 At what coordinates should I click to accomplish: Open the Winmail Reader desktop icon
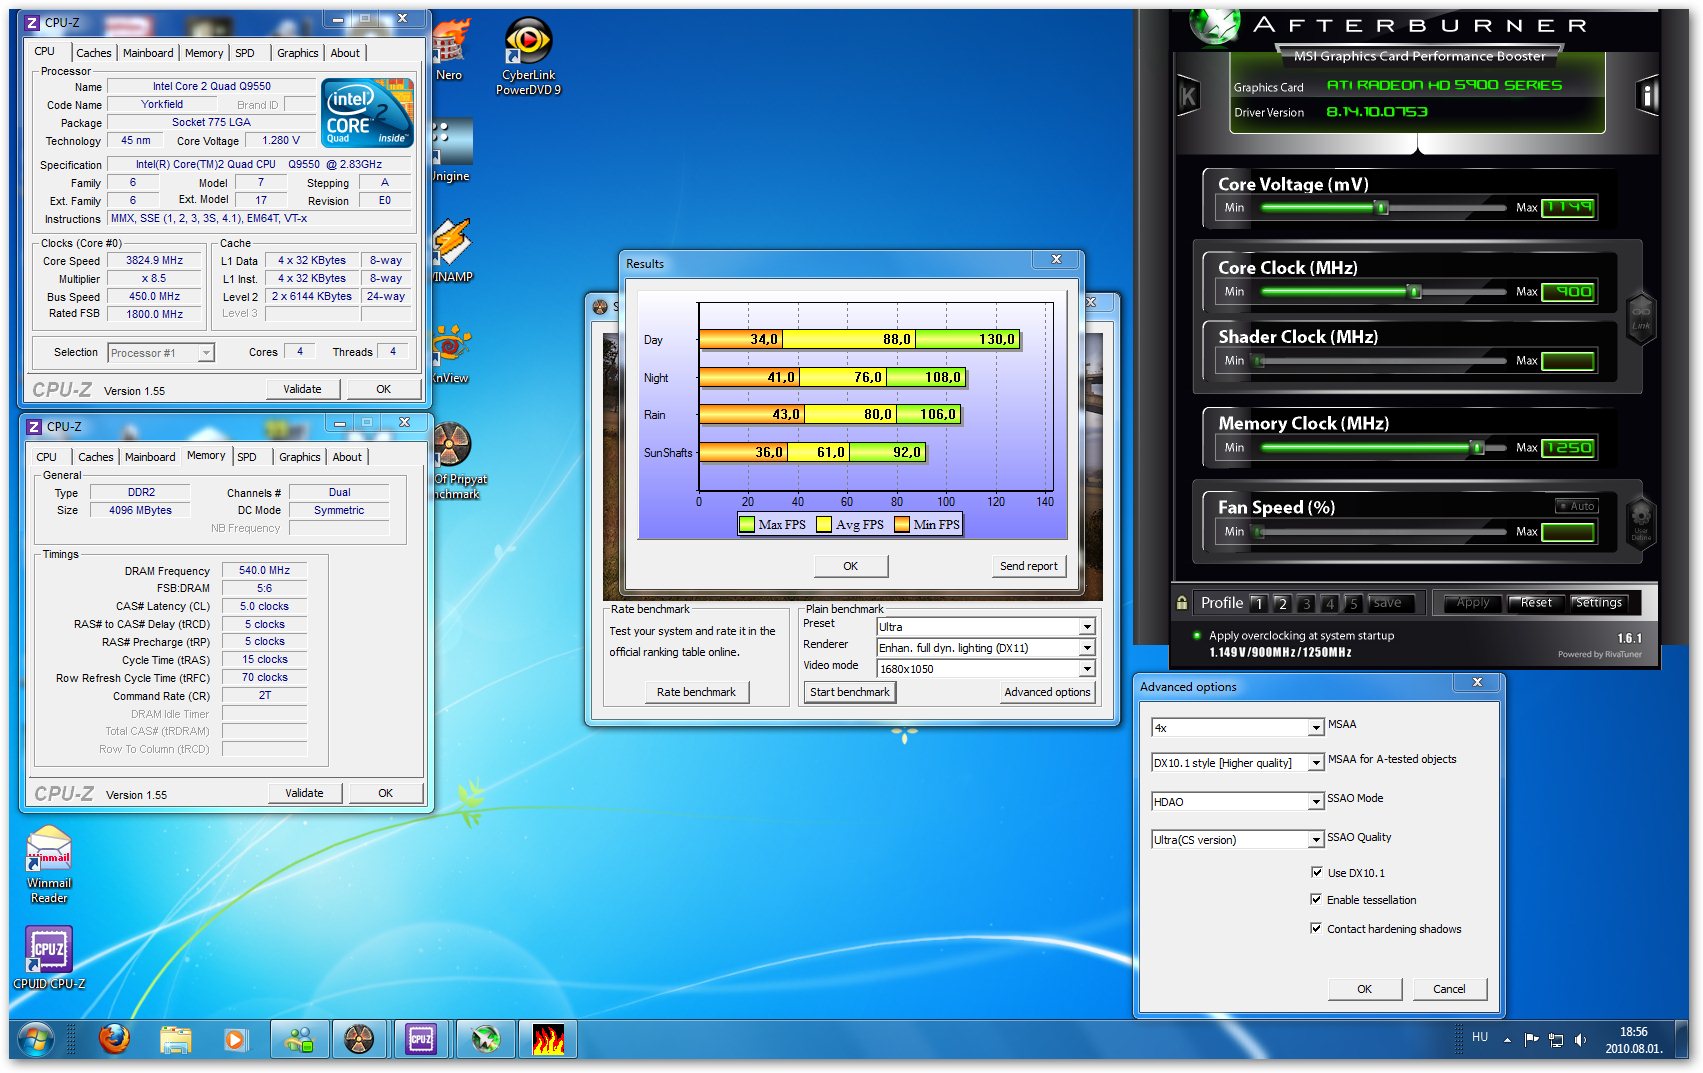click(x=49, y=866)
